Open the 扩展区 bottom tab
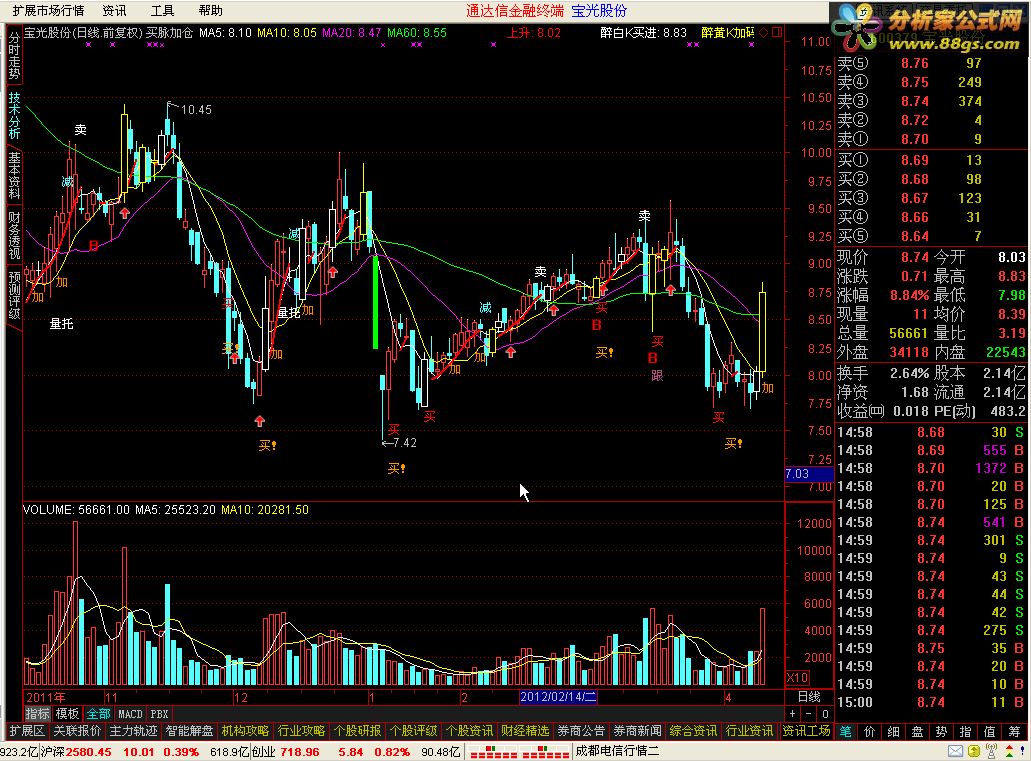Screen dimensions: 1031x761 click(26, 731)
